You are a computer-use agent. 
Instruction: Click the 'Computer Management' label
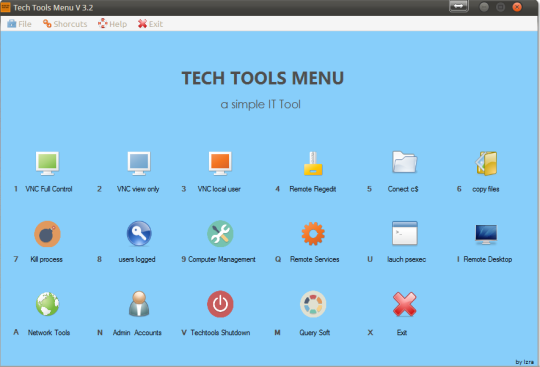(x=222, y=259)
